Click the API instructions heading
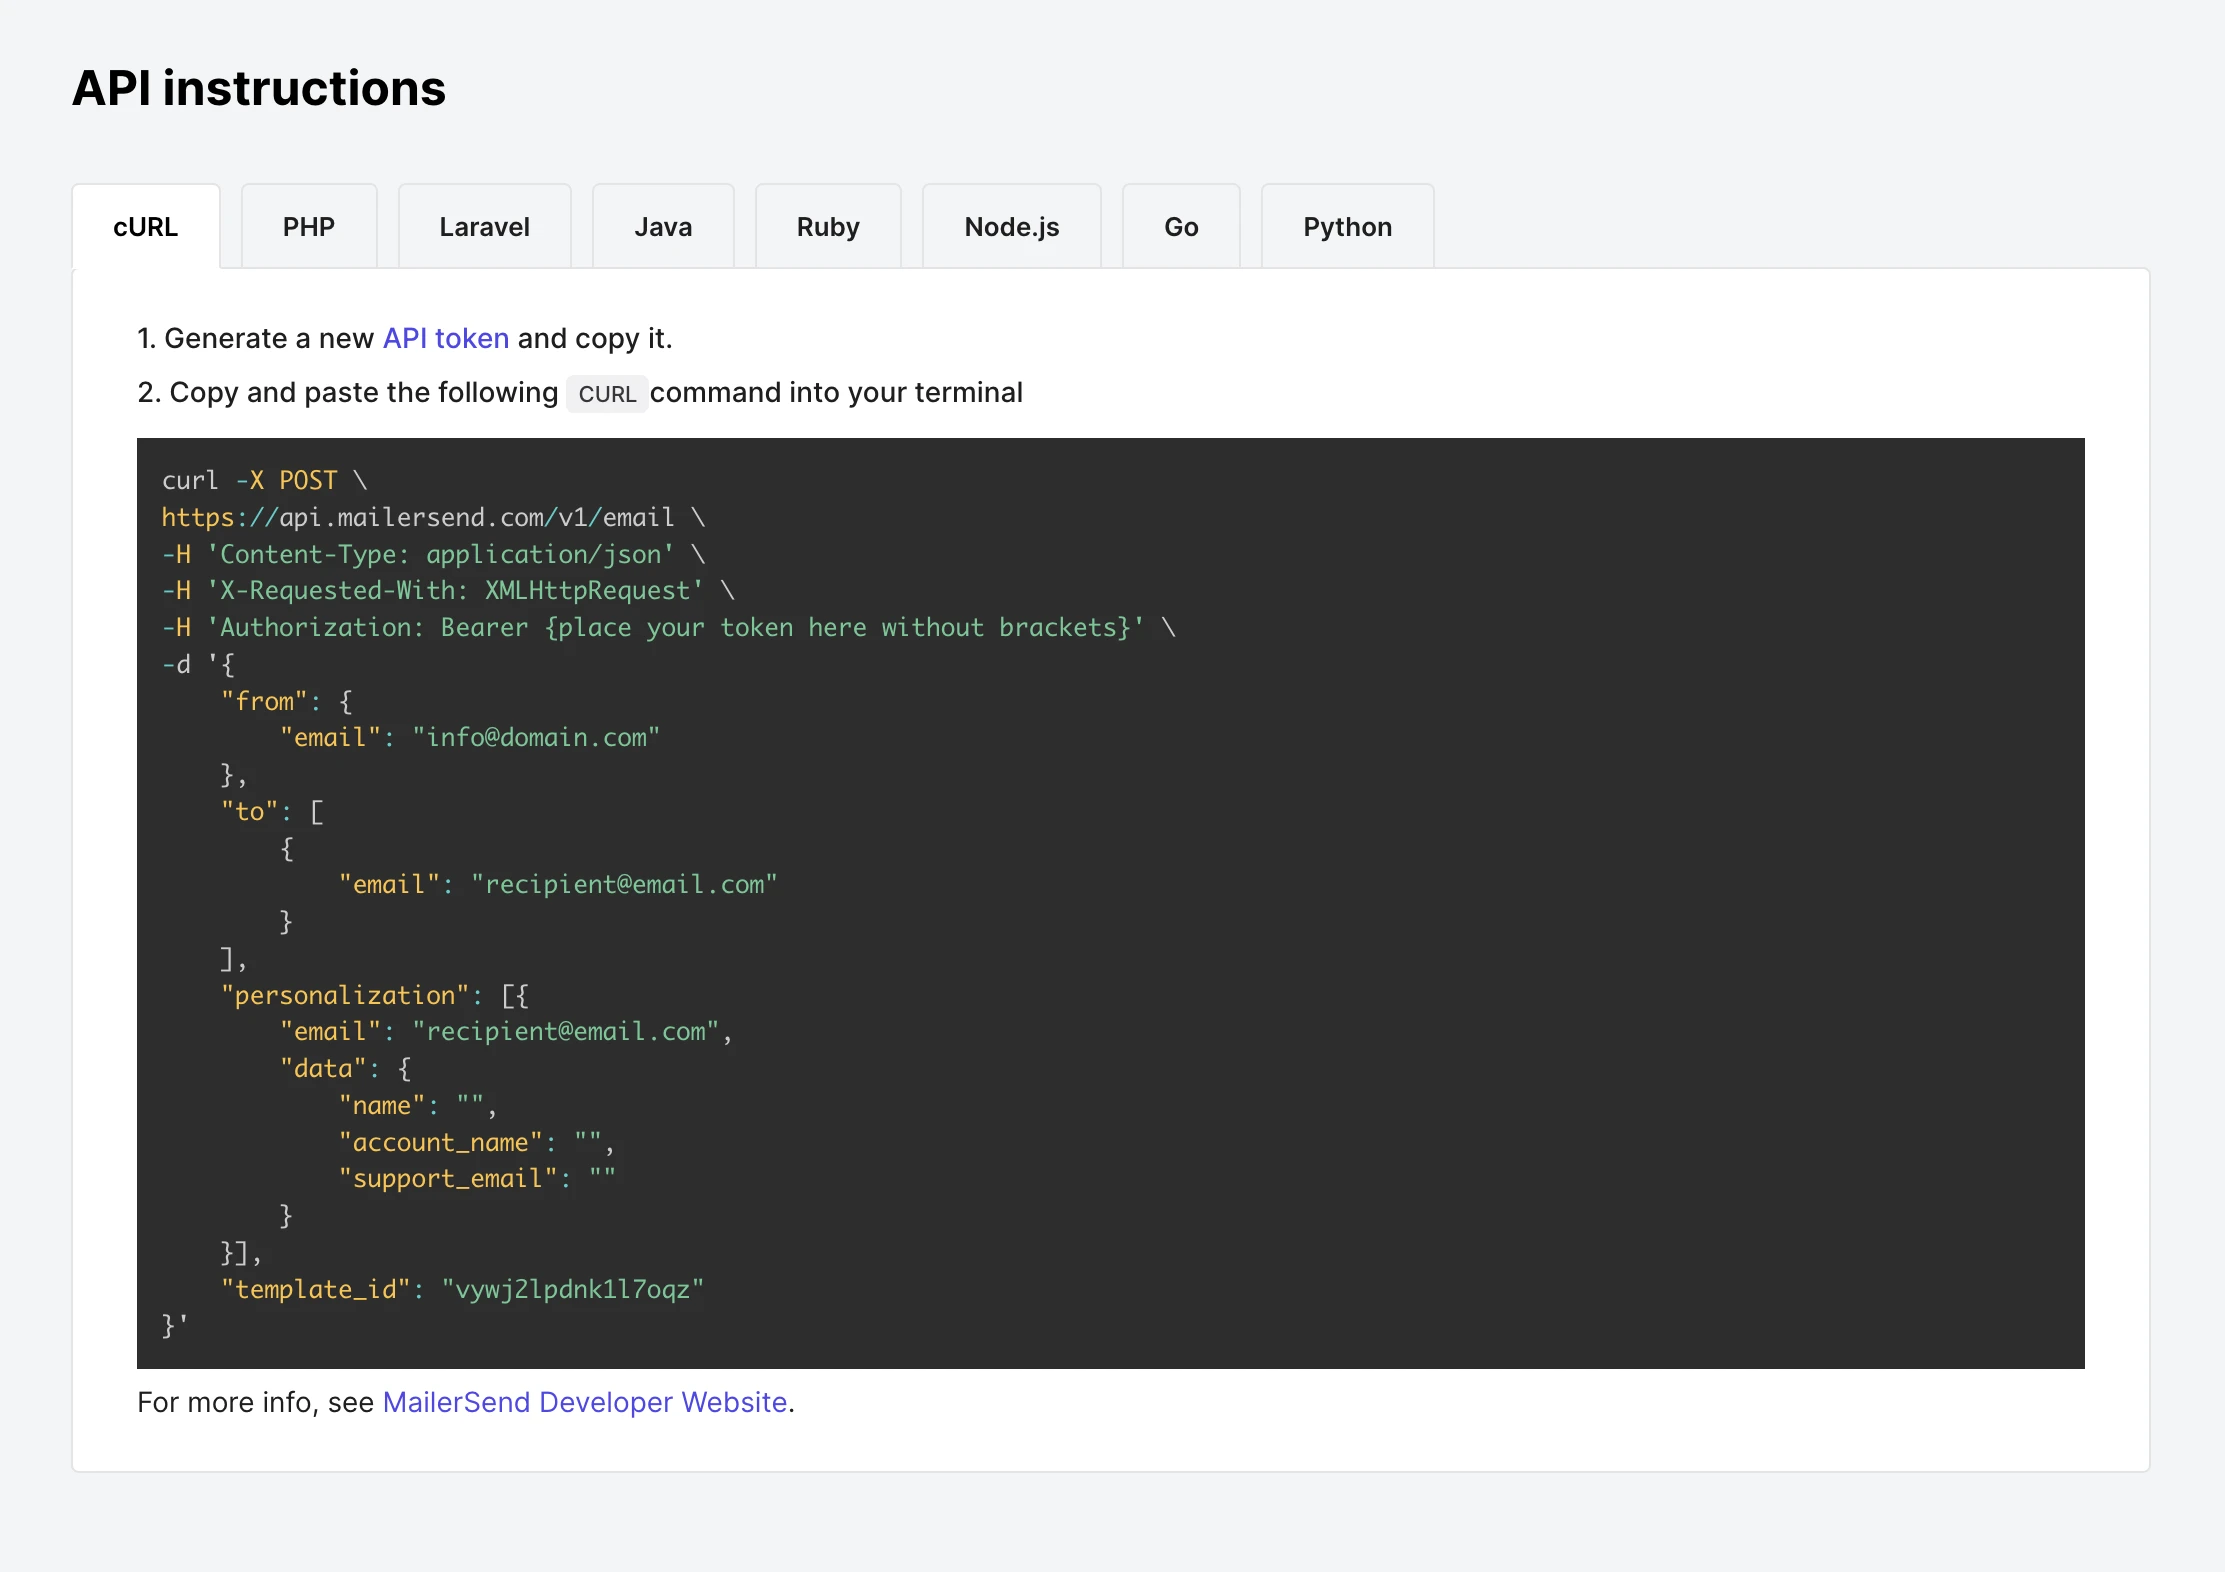The width and height of the screenshot is (2225, 1572). pyautogui.click(x=259, y=88)
